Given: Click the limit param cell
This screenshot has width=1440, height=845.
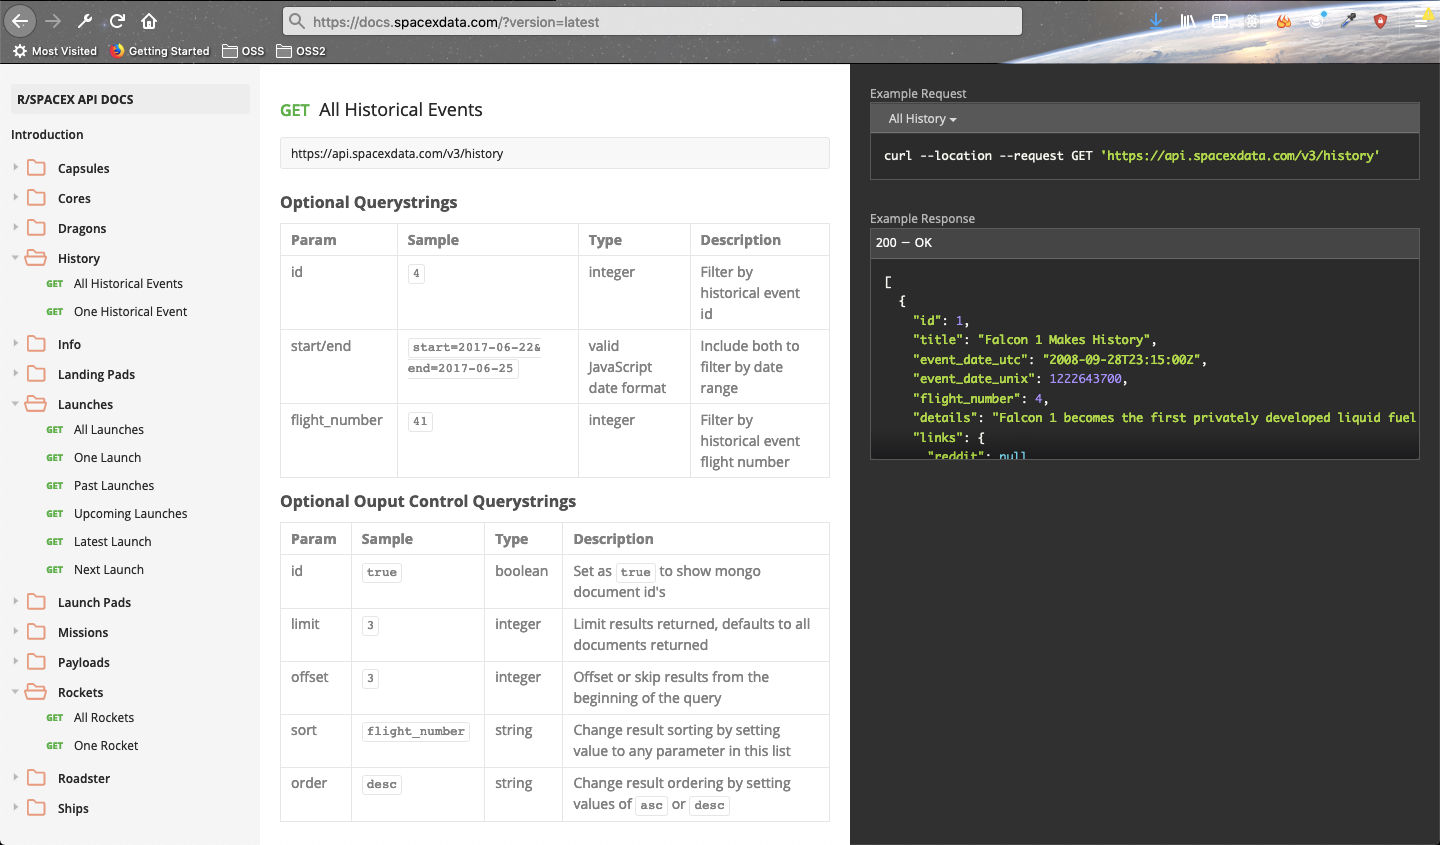Looking at the screenshot, I should tap(316, 634).
